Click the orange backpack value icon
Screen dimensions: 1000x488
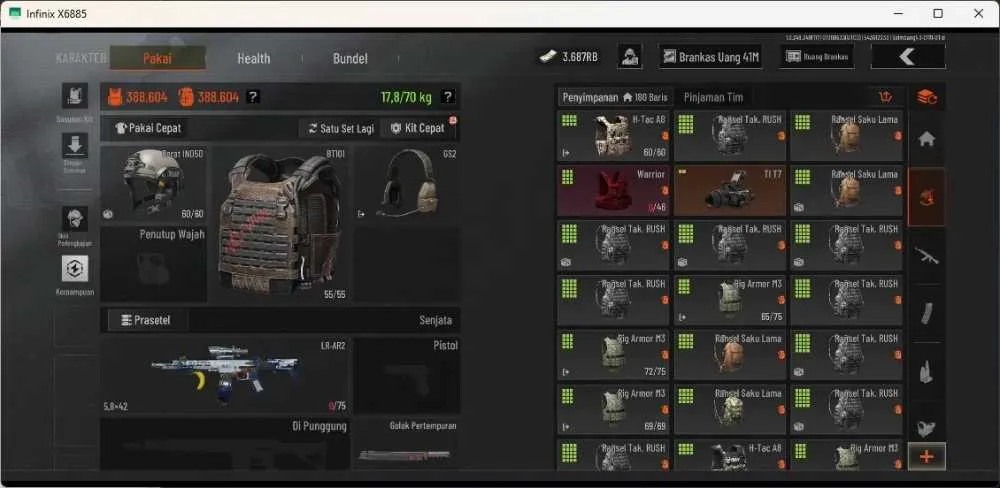point(186,97)
